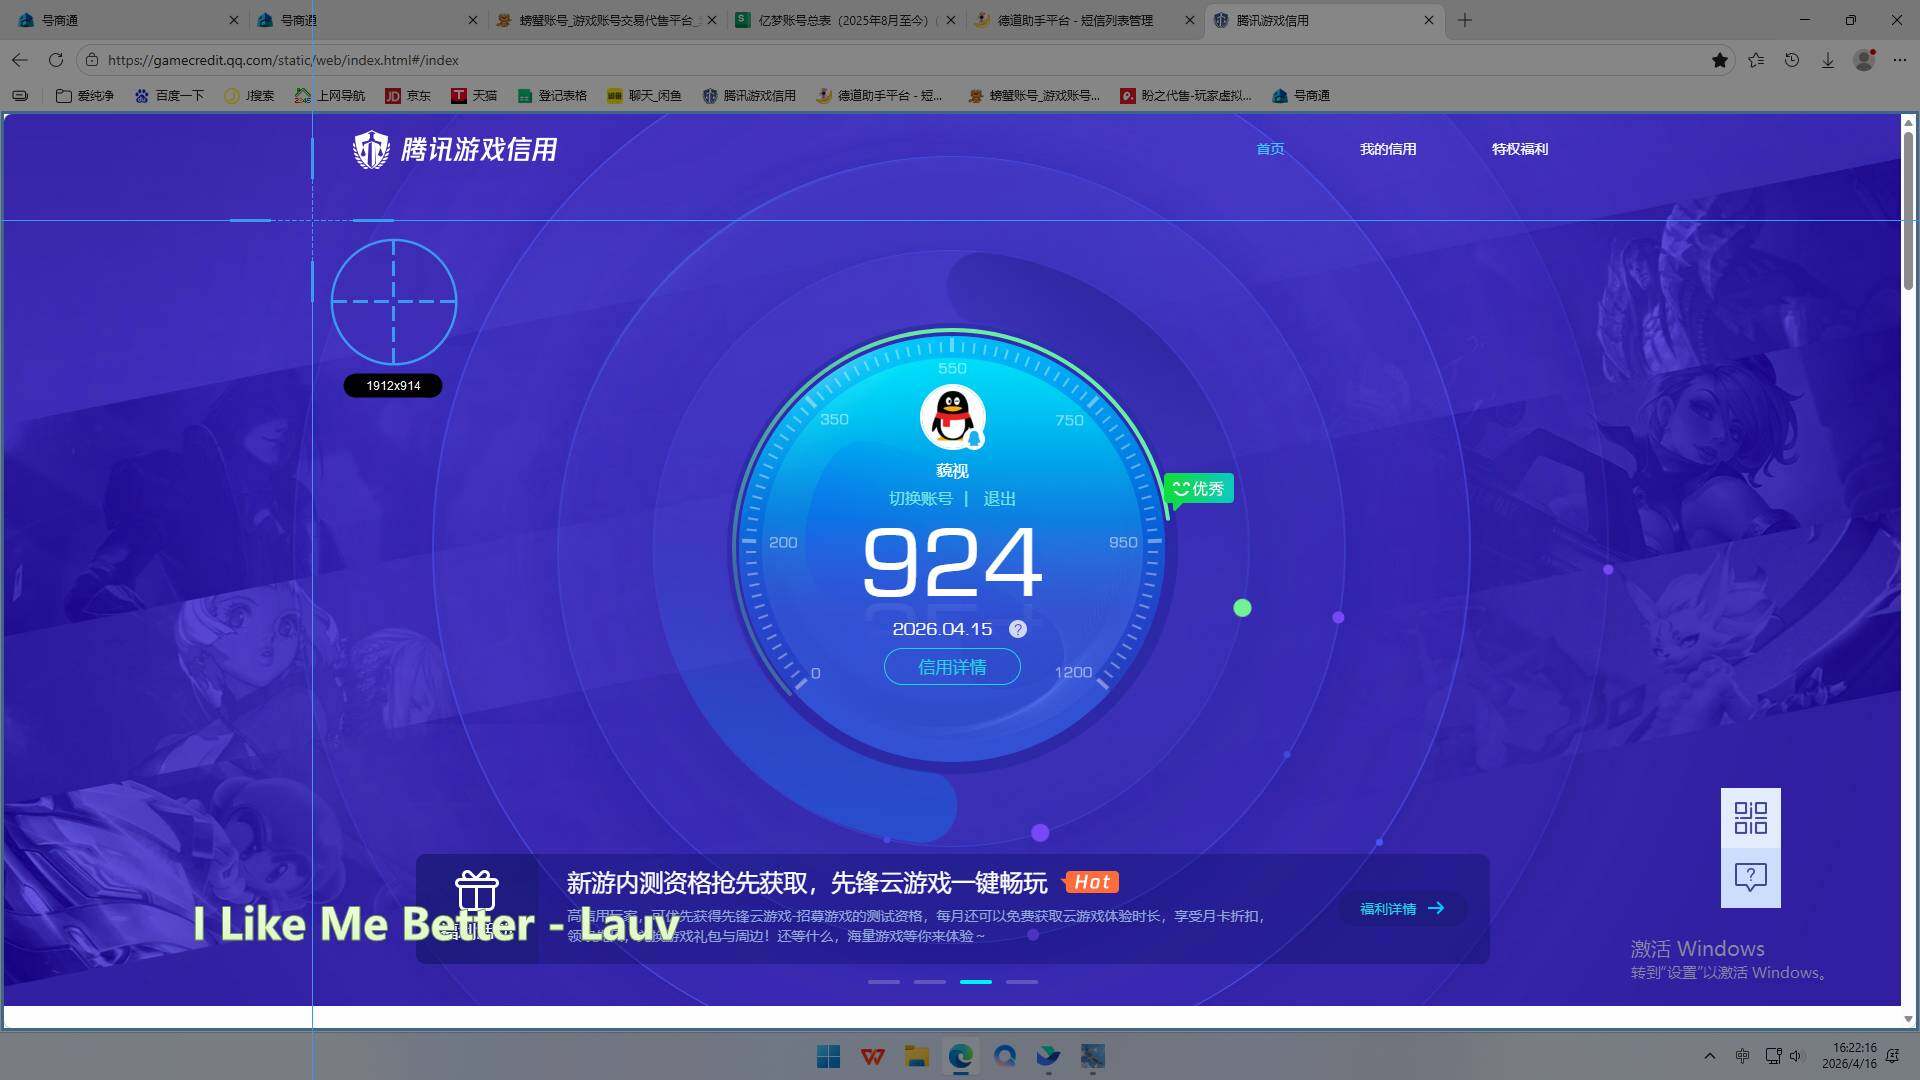This screenshot has width=1920, height=1080.
Task: Open the favorites list icon
Action: click(x=1756, y=60)
